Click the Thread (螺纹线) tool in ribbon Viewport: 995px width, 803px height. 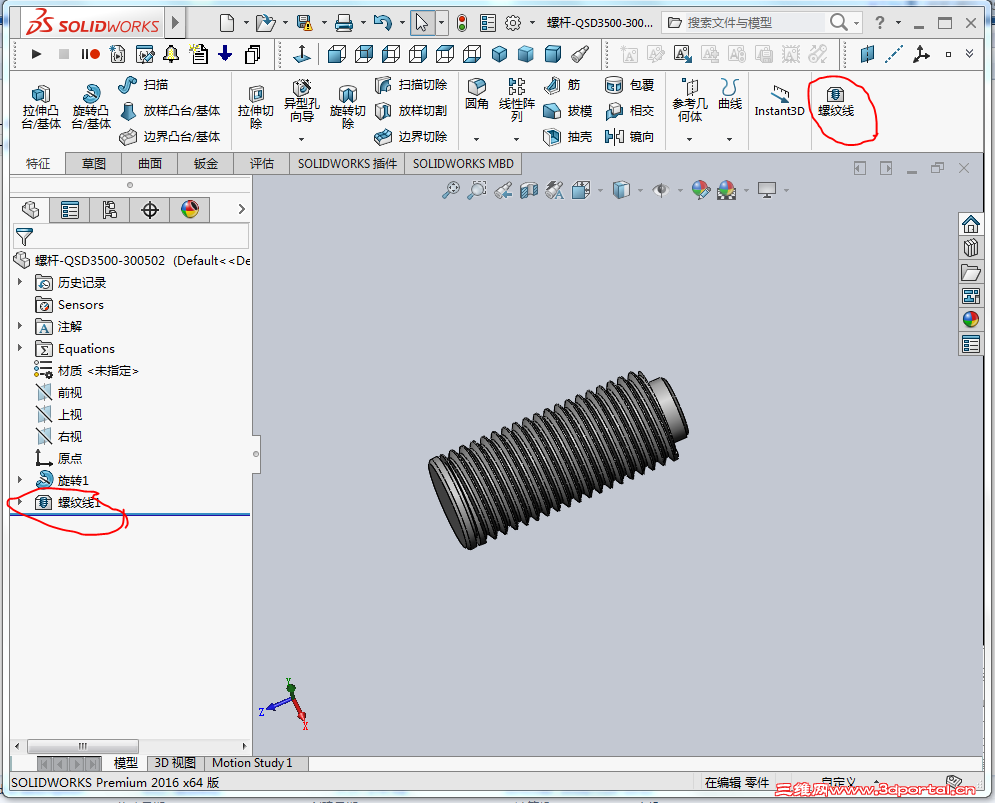836,102
